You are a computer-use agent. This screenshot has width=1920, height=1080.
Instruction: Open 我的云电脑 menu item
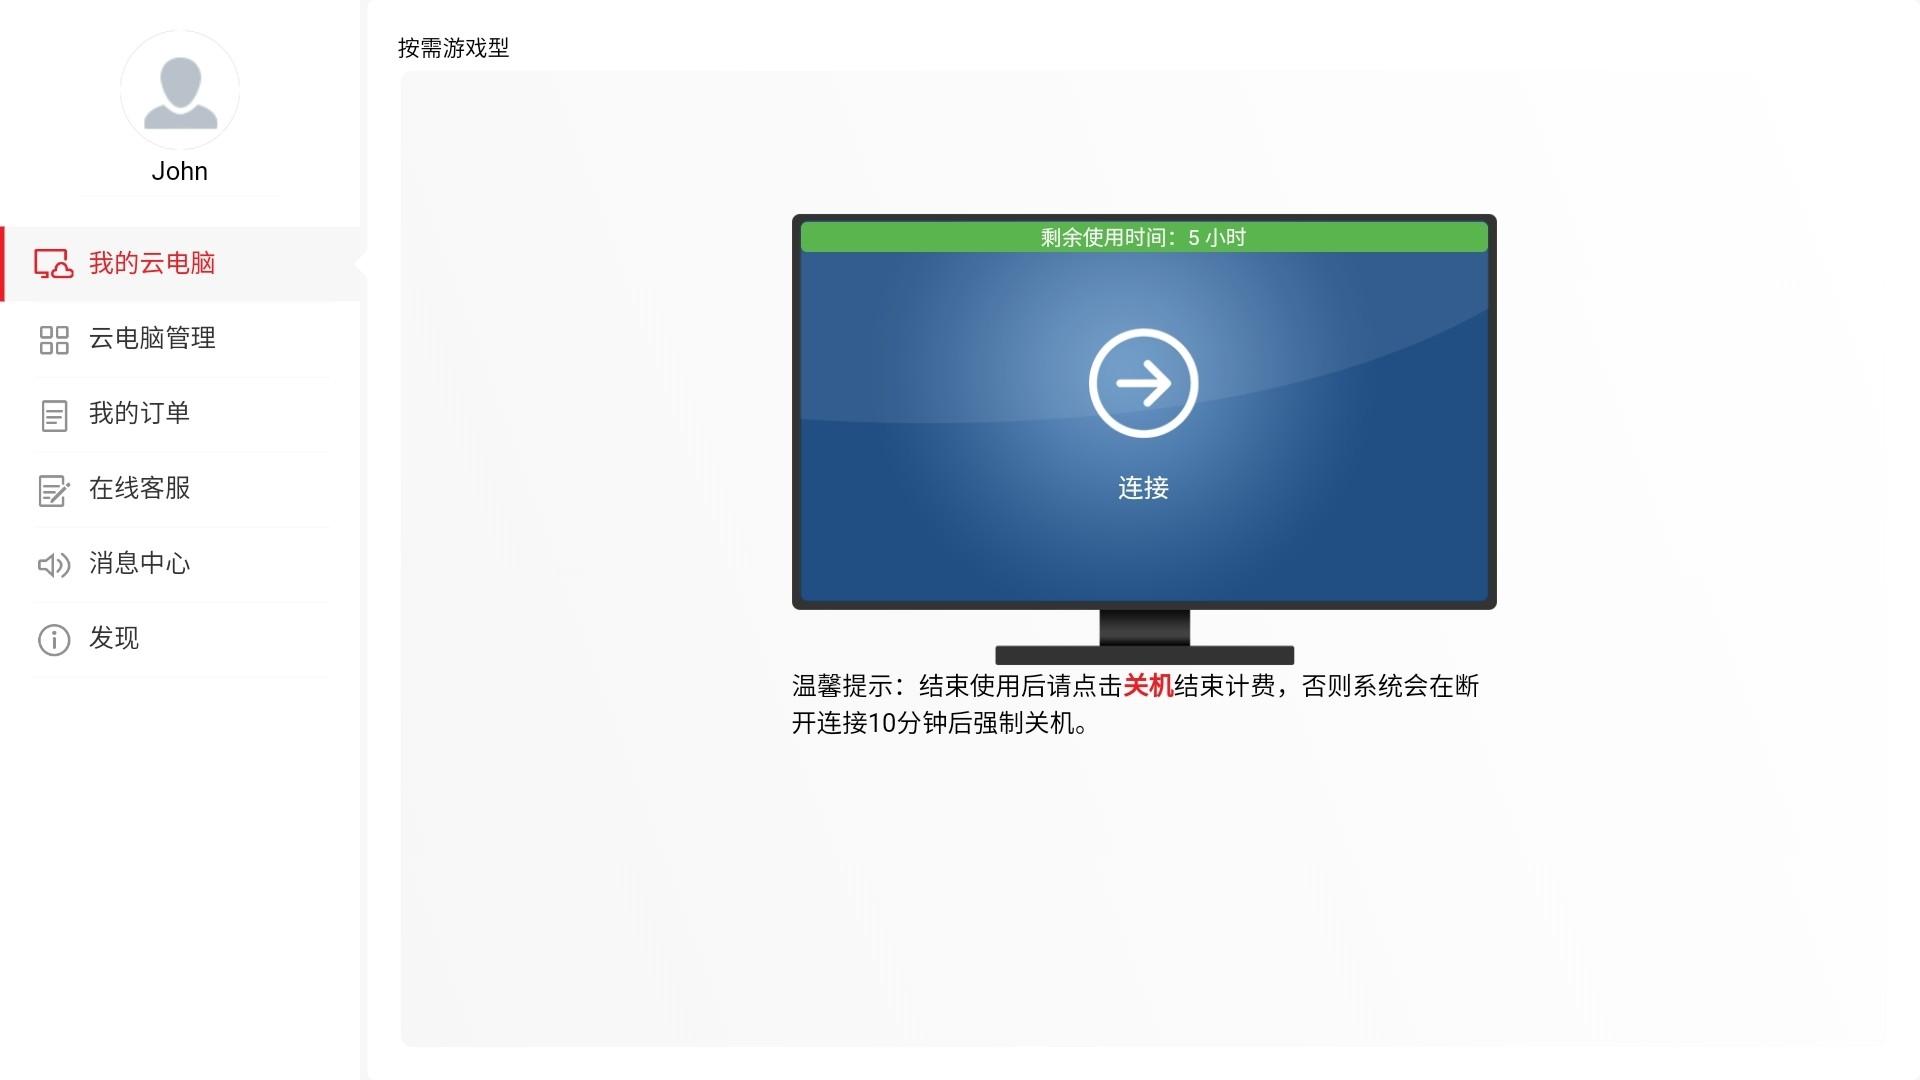pos(152,263)
